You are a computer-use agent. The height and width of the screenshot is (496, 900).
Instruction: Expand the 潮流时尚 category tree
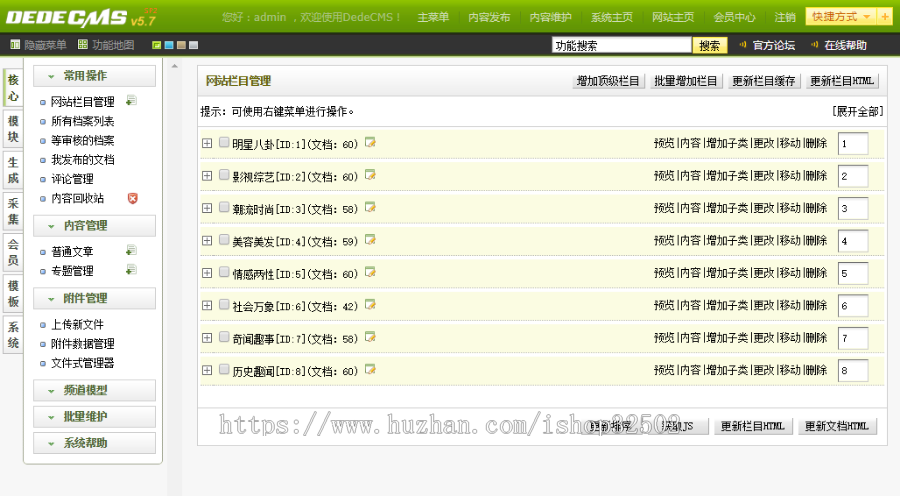207,208
